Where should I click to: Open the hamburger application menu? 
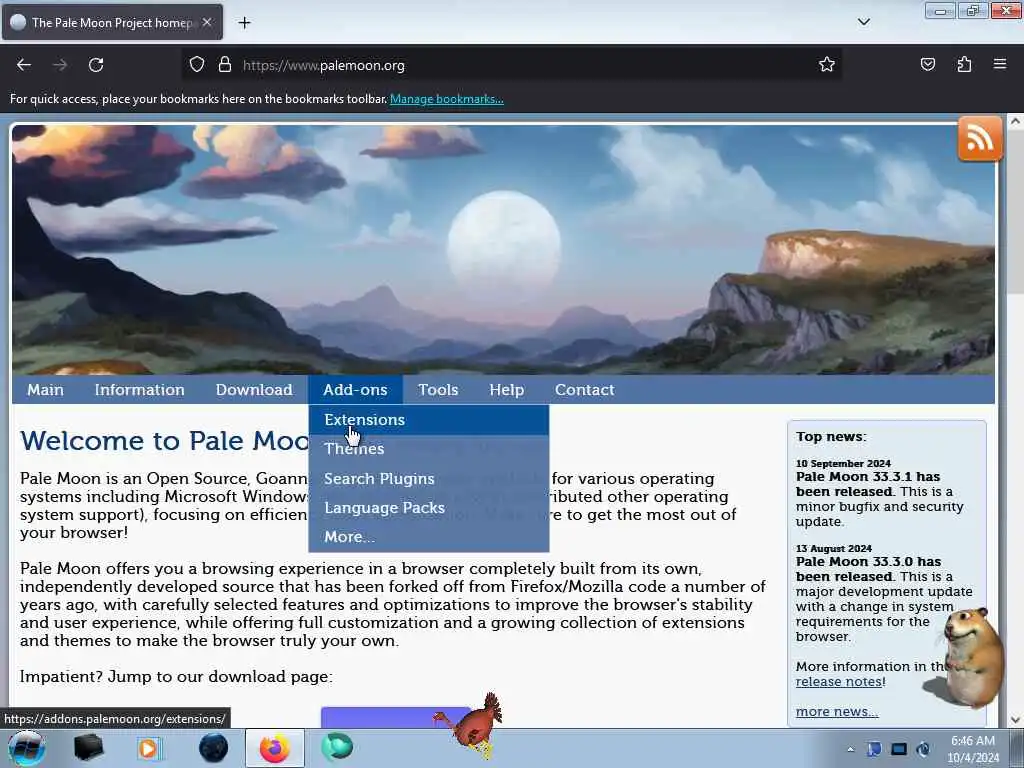(1000, 64)
